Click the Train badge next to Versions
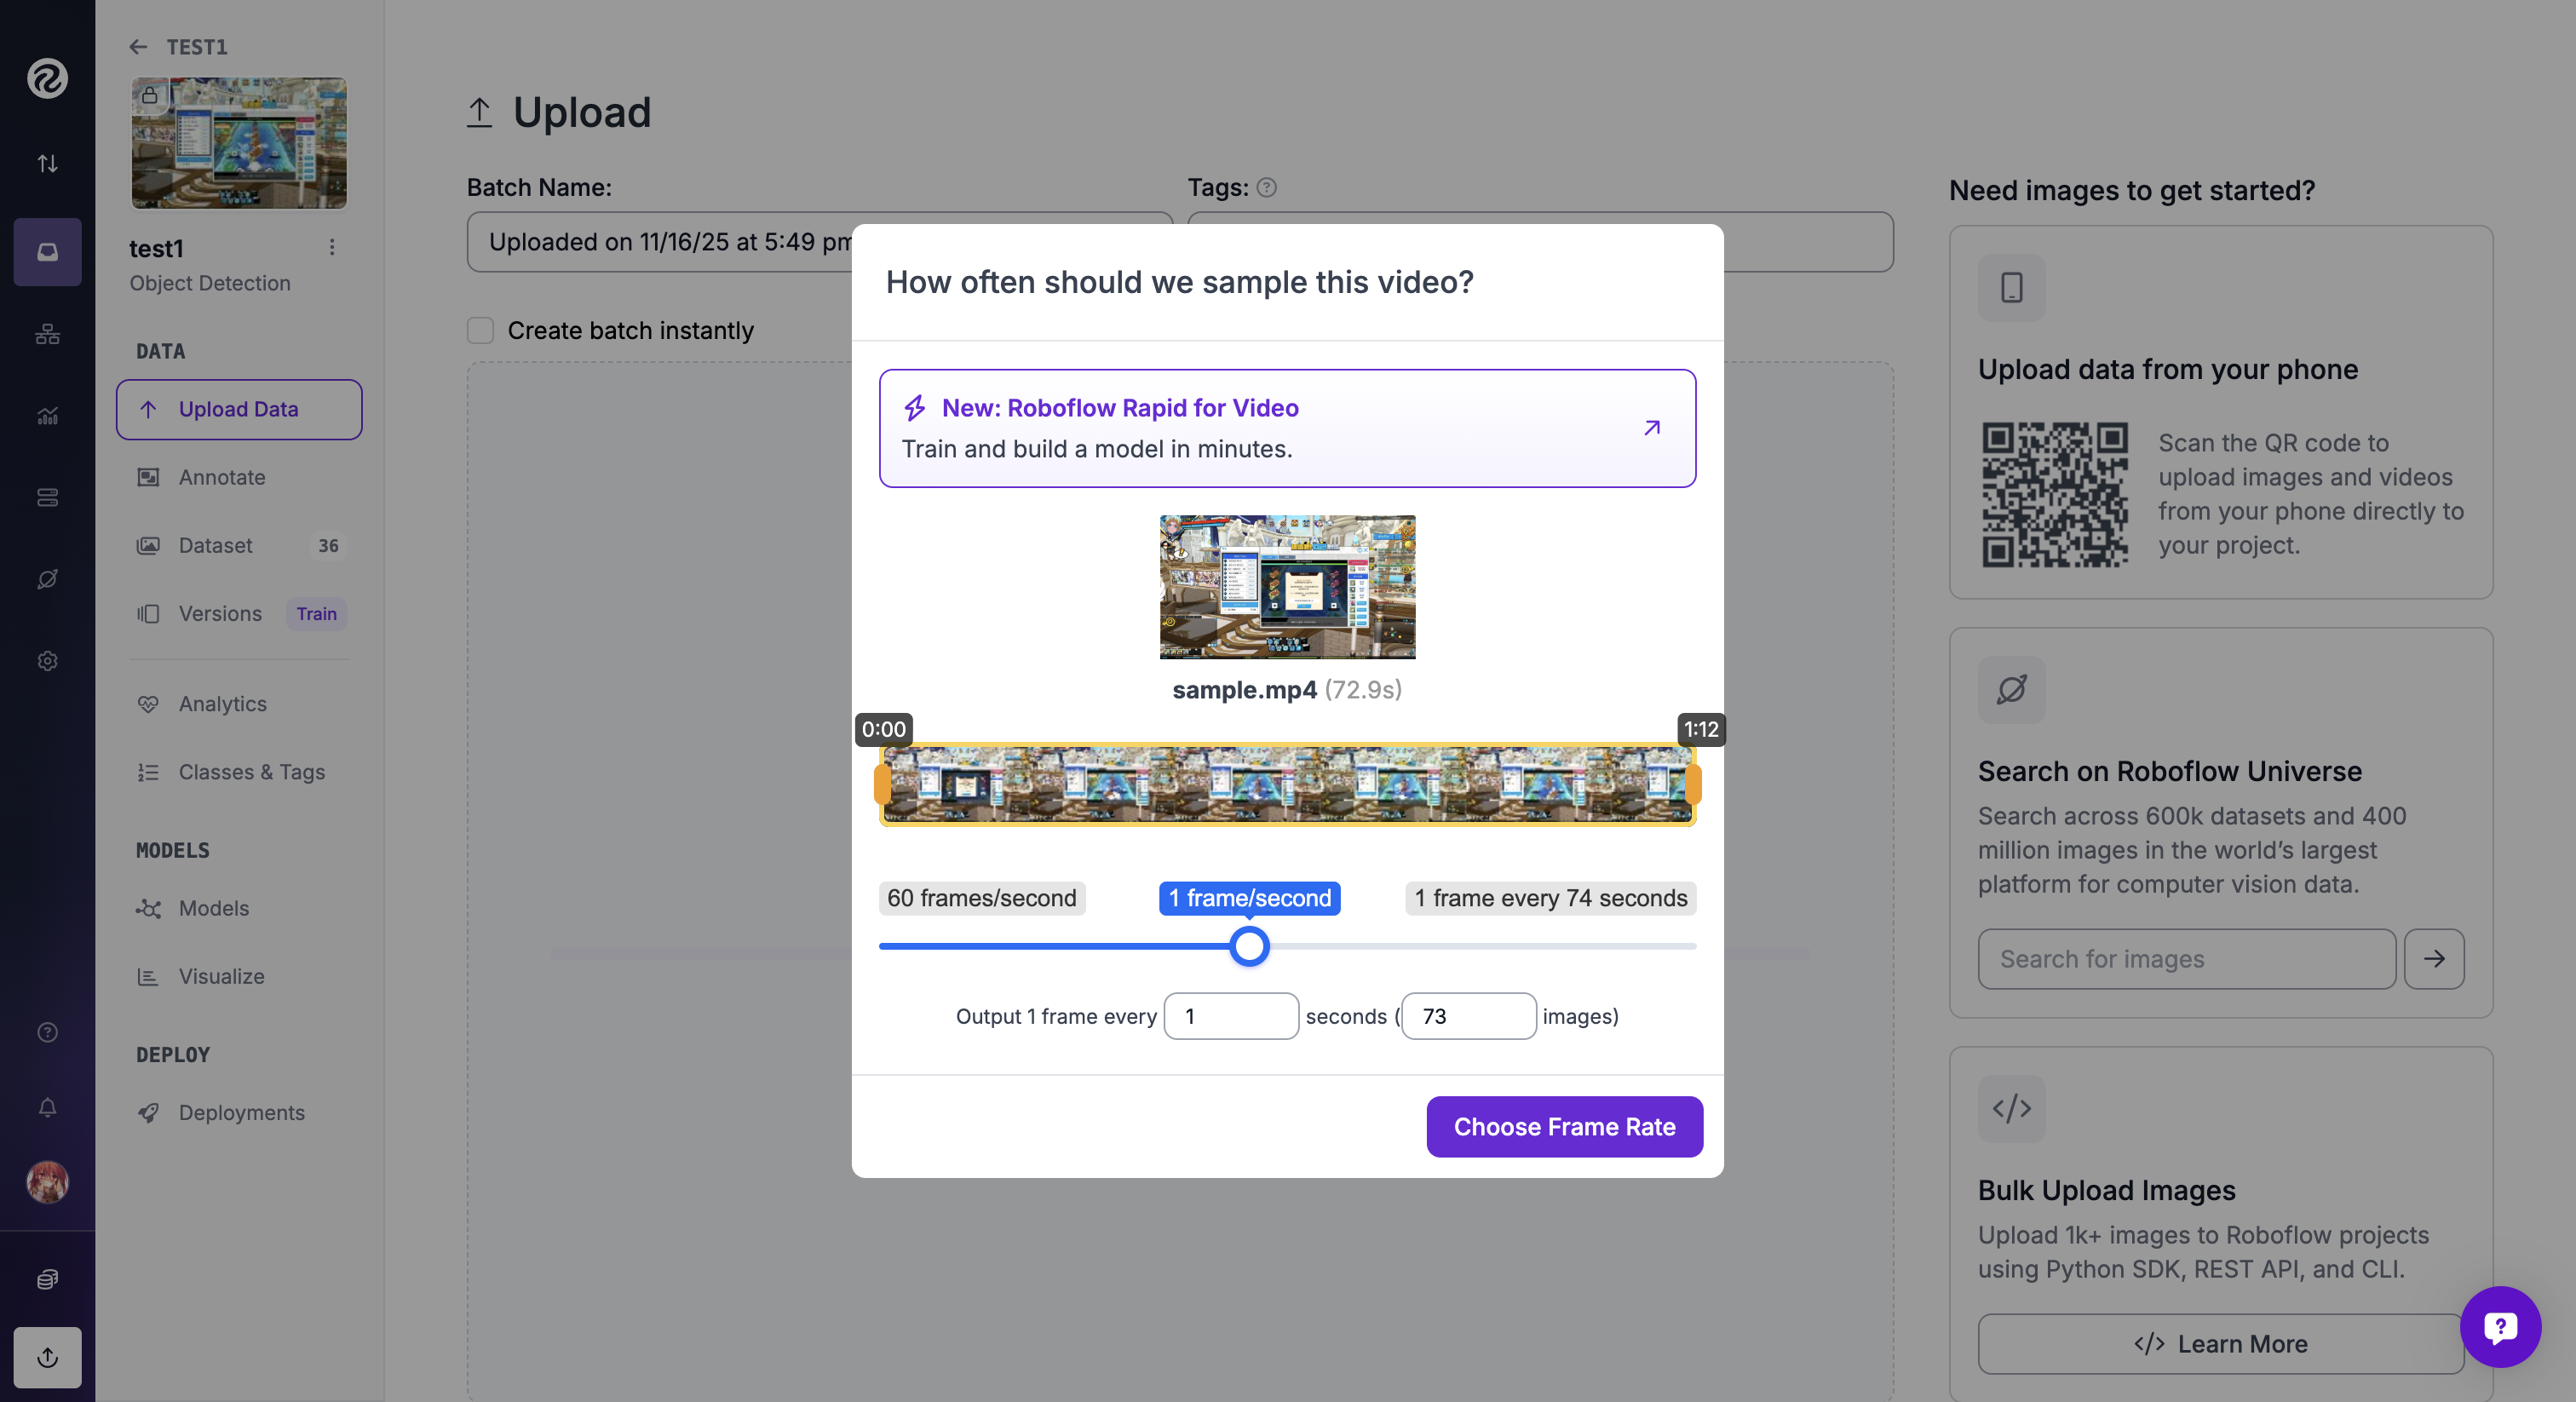Screen dimensions: 2576x1402 pyautogui.click(x=316, y=614)
